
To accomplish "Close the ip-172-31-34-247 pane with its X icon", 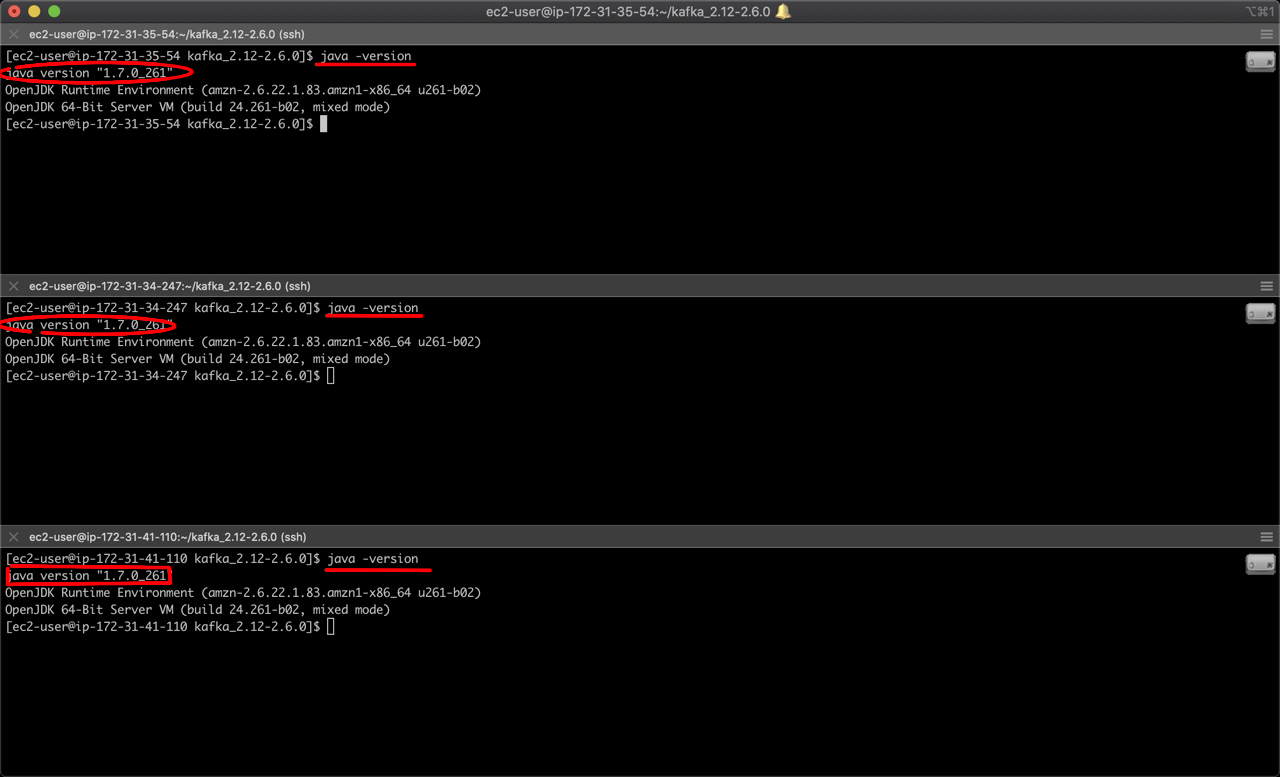I will click(14, 286).
